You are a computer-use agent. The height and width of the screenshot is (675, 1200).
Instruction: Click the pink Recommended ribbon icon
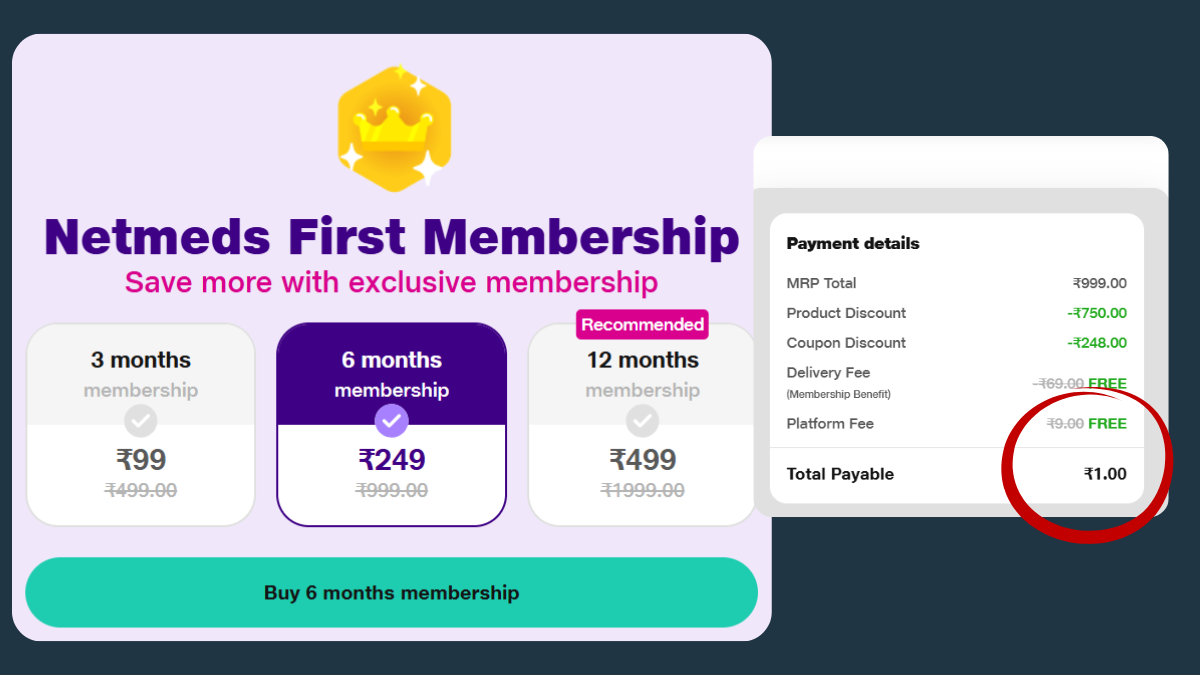click(641, 324)
